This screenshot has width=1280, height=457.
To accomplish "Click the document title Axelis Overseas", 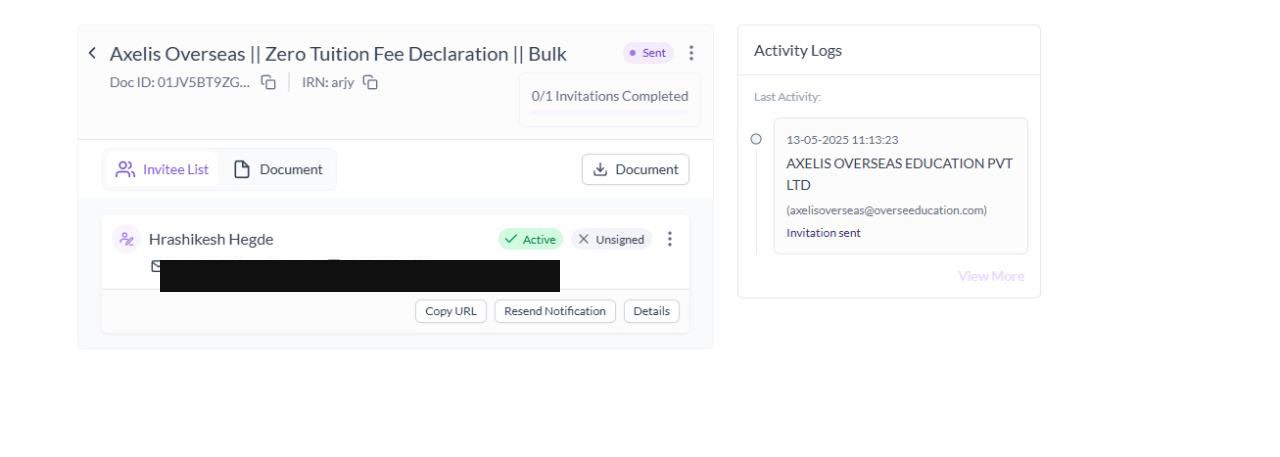I will [x=338, y=54].
